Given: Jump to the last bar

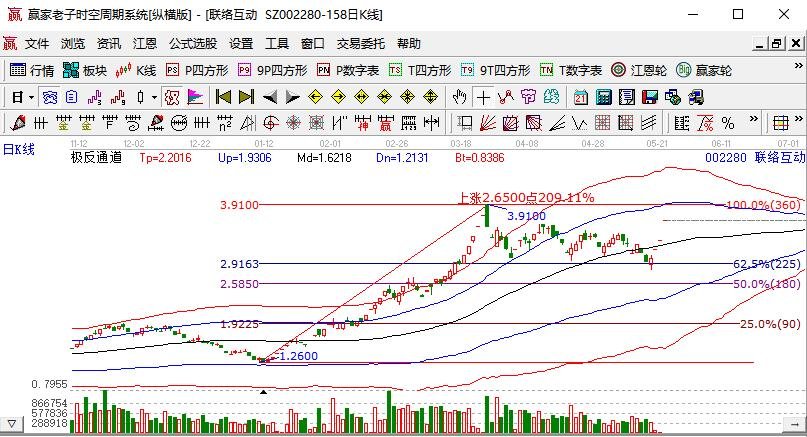Looking at the screenshot, I should (247, 97).
